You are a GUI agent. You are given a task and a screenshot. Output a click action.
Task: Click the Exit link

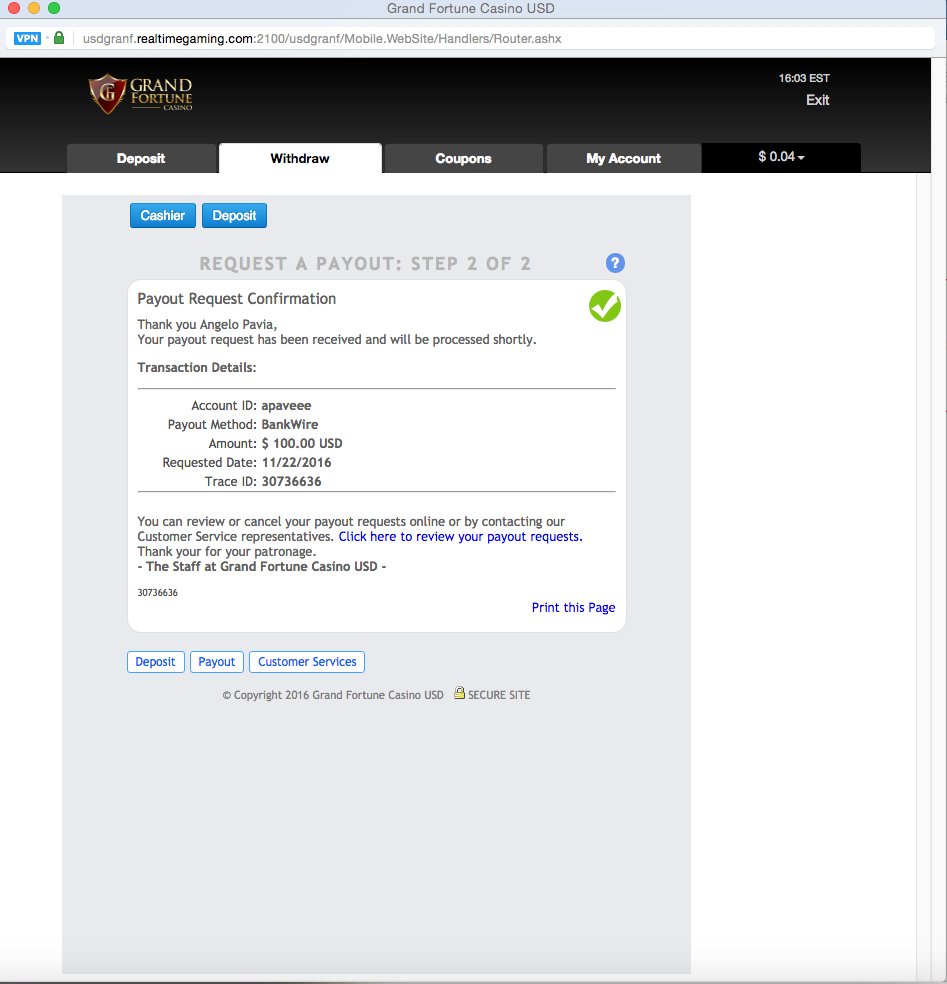coord(817,100)
